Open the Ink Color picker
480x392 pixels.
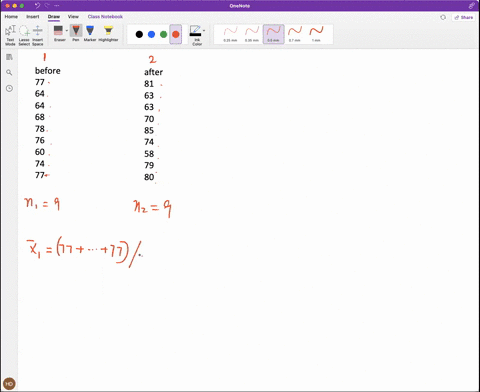tap(196, 35)
